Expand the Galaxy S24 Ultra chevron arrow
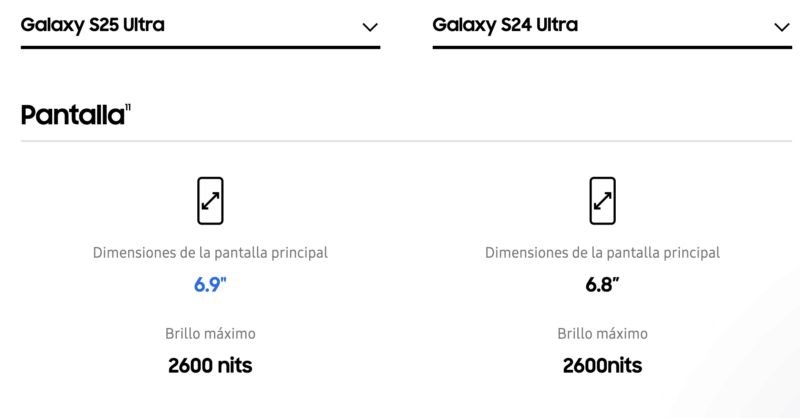The image size is (800, 418). click(782, 27)
